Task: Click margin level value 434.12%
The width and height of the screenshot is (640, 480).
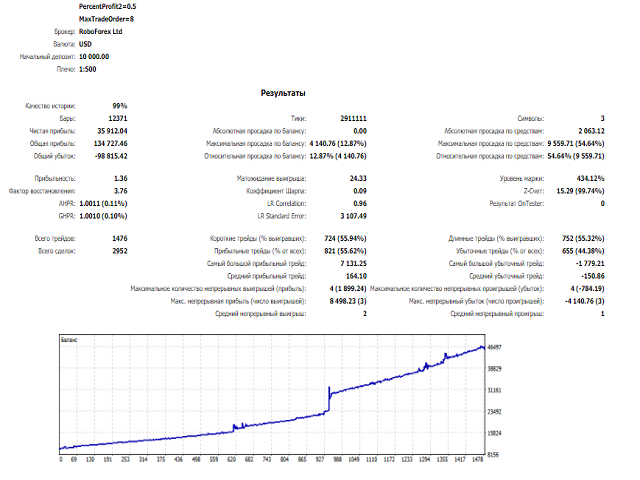Action: coord(591,179)
